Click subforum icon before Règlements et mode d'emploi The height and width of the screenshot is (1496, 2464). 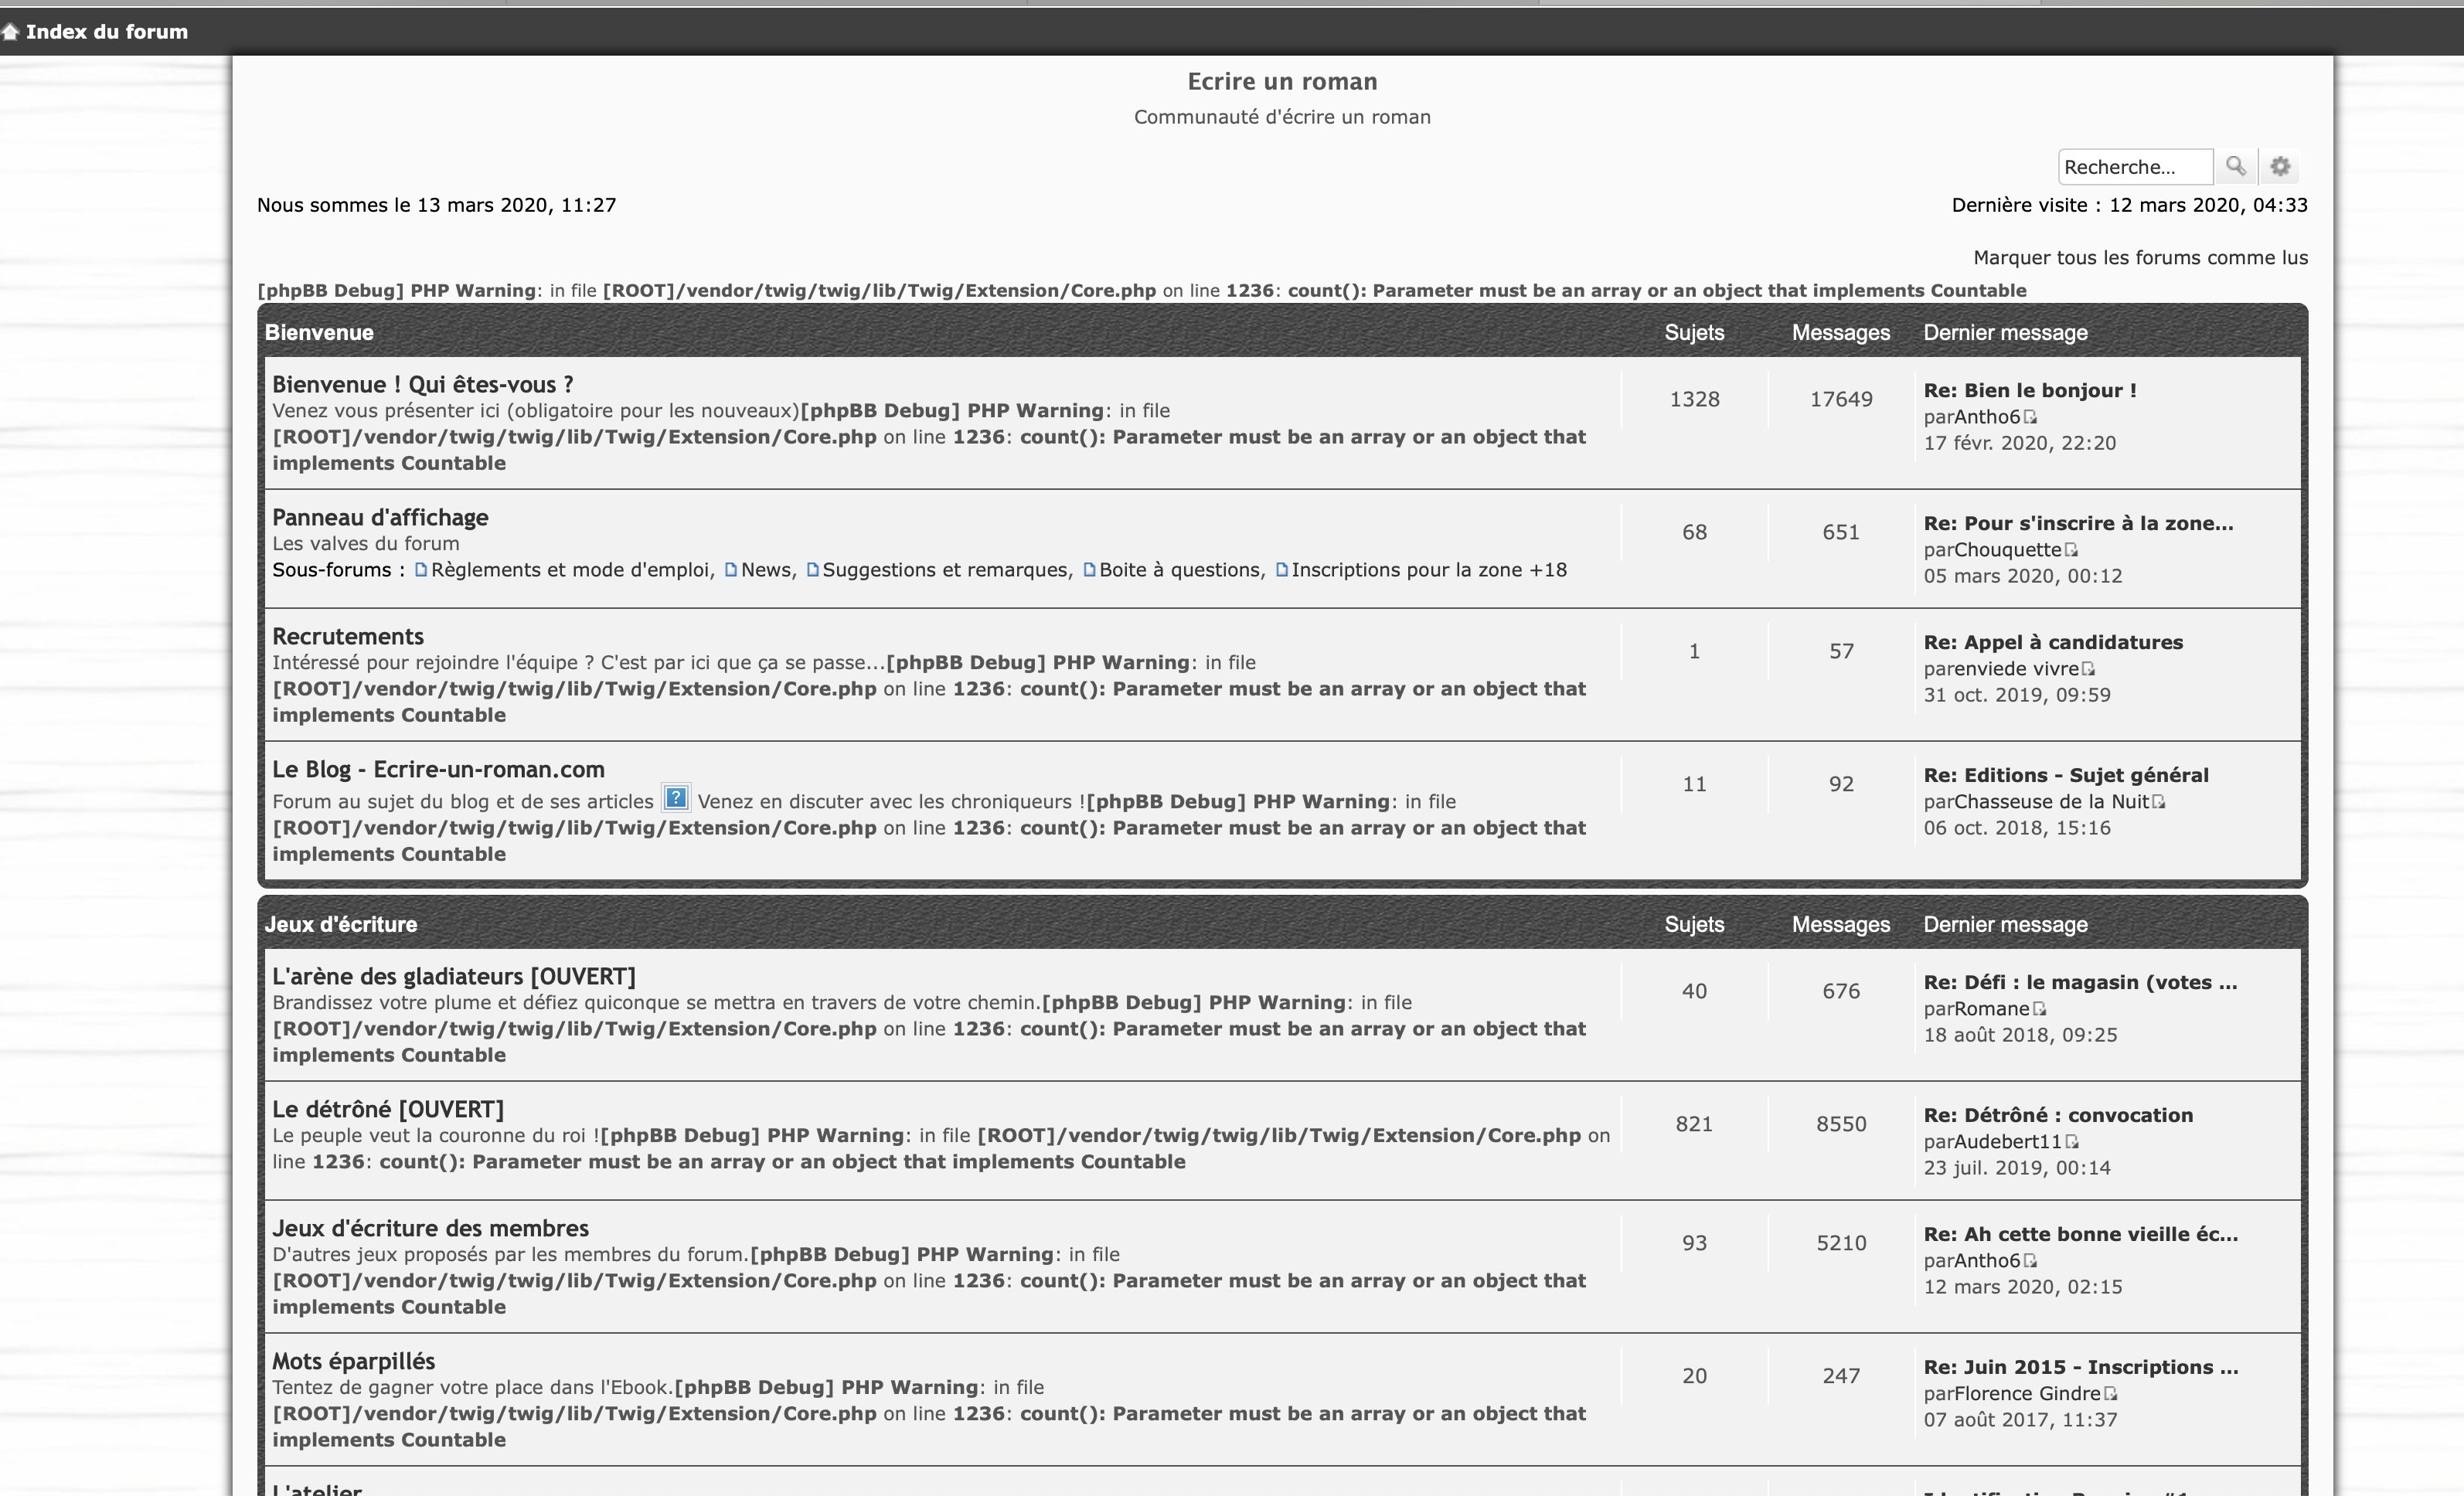point(421,570)
